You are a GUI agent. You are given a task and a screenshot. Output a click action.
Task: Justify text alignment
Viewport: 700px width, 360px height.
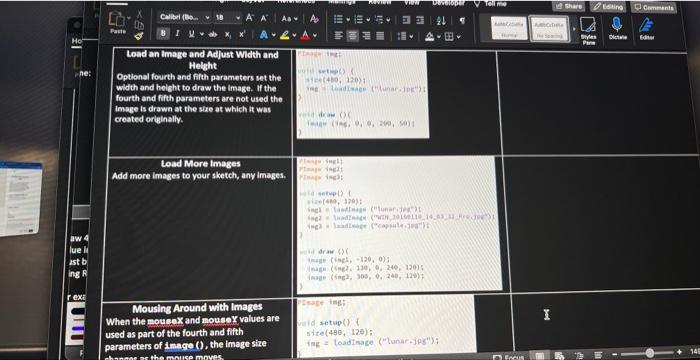380,36
